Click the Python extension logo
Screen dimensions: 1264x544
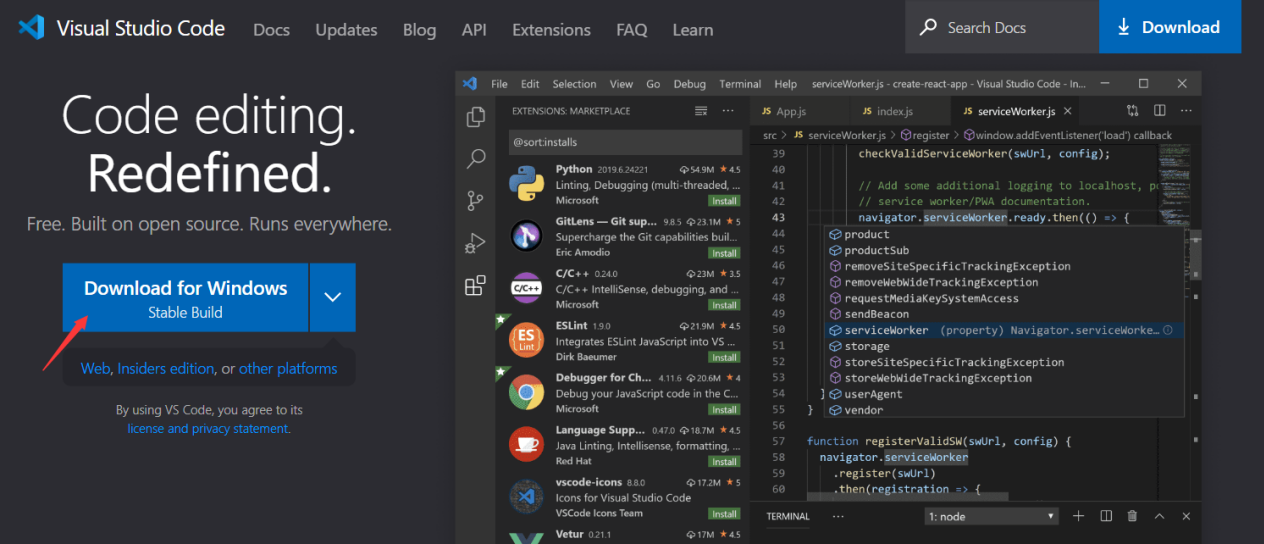coord(526,184)
